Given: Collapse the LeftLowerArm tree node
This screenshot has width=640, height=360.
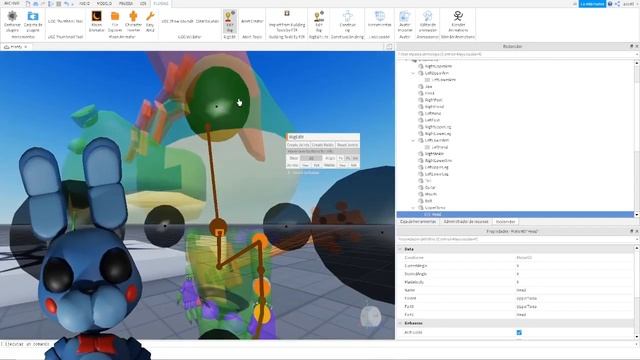Looking at the screenshot, I should pos(413,140).
